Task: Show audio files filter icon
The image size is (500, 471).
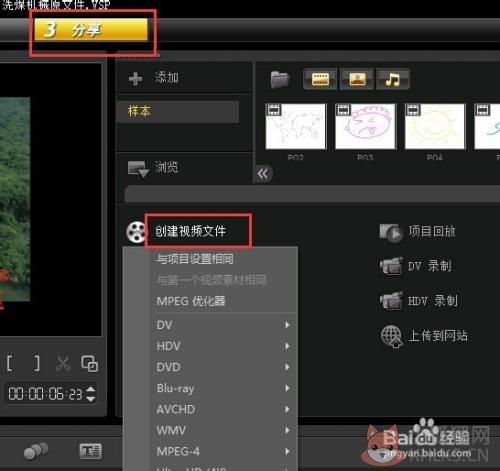Action: pyautogui.click(x=393, y=79)
